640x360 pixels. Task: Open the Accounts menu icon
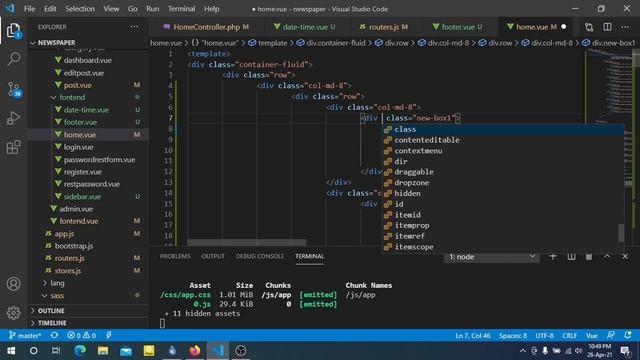(13, 284)
